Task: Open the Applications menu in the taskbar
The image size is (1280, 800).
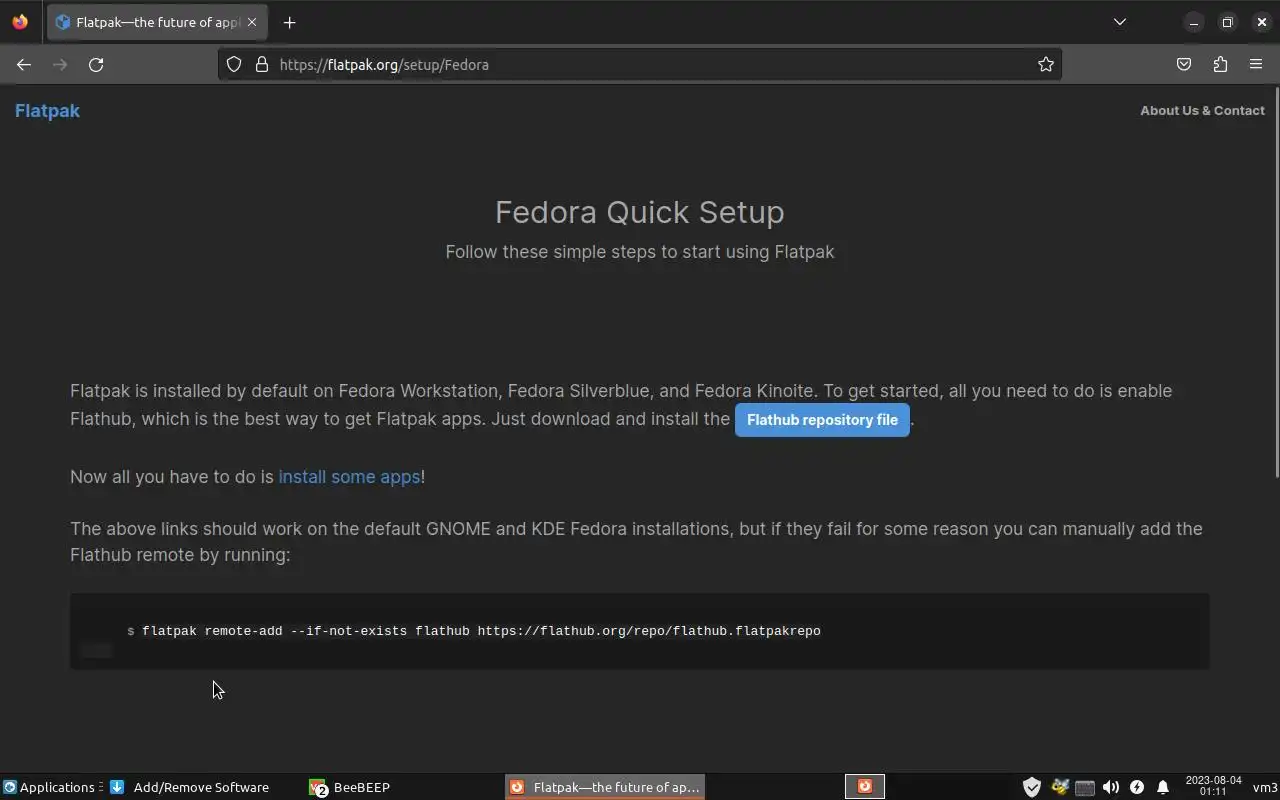Action: pyautogui.click(x=52, y=787)
